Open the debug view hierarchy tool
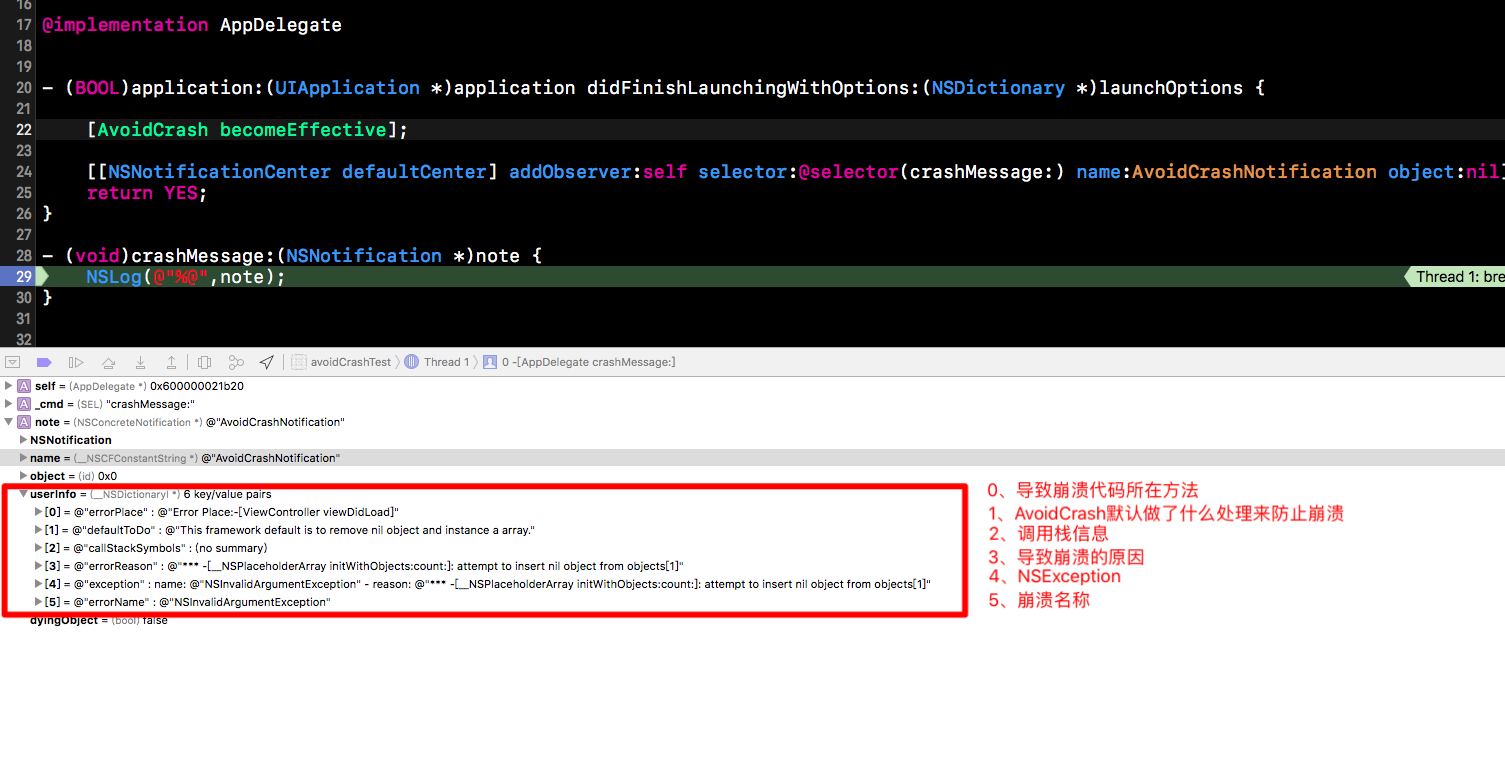This screenshot has width=1505, height=773. [204, 362]
